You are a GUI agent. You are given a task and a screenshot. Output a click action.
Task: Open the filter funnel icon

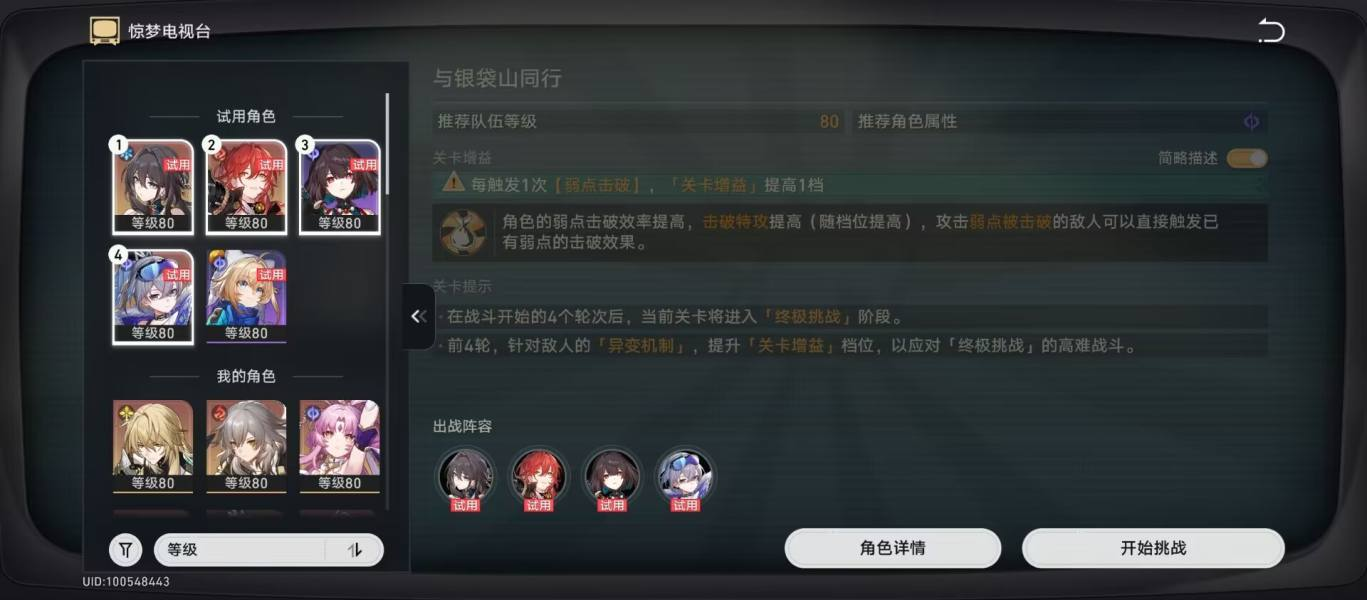[x=125, y=549]
